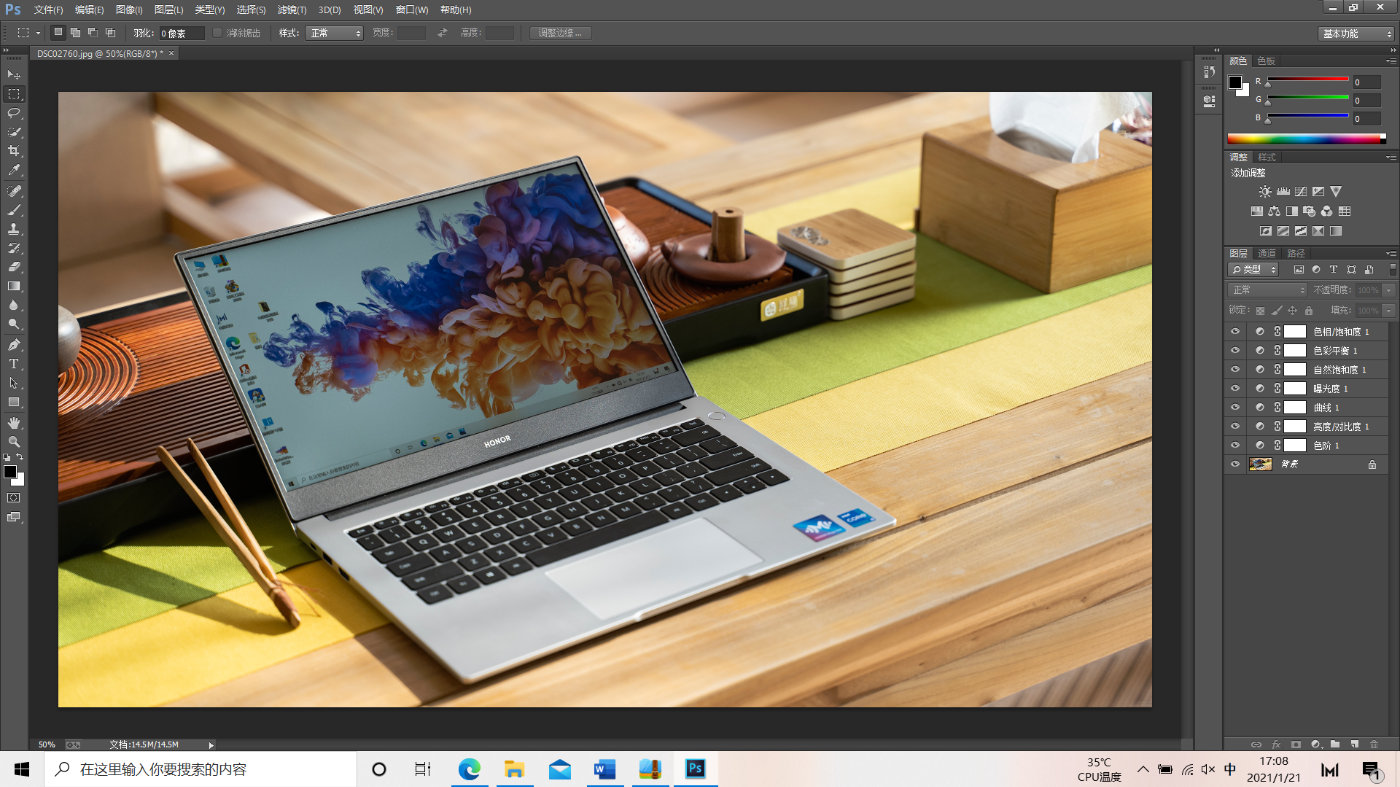Open the Curves adjustment in the Adjustments panel
The width and height of the screenshot is (1400, 787).
1301,191
